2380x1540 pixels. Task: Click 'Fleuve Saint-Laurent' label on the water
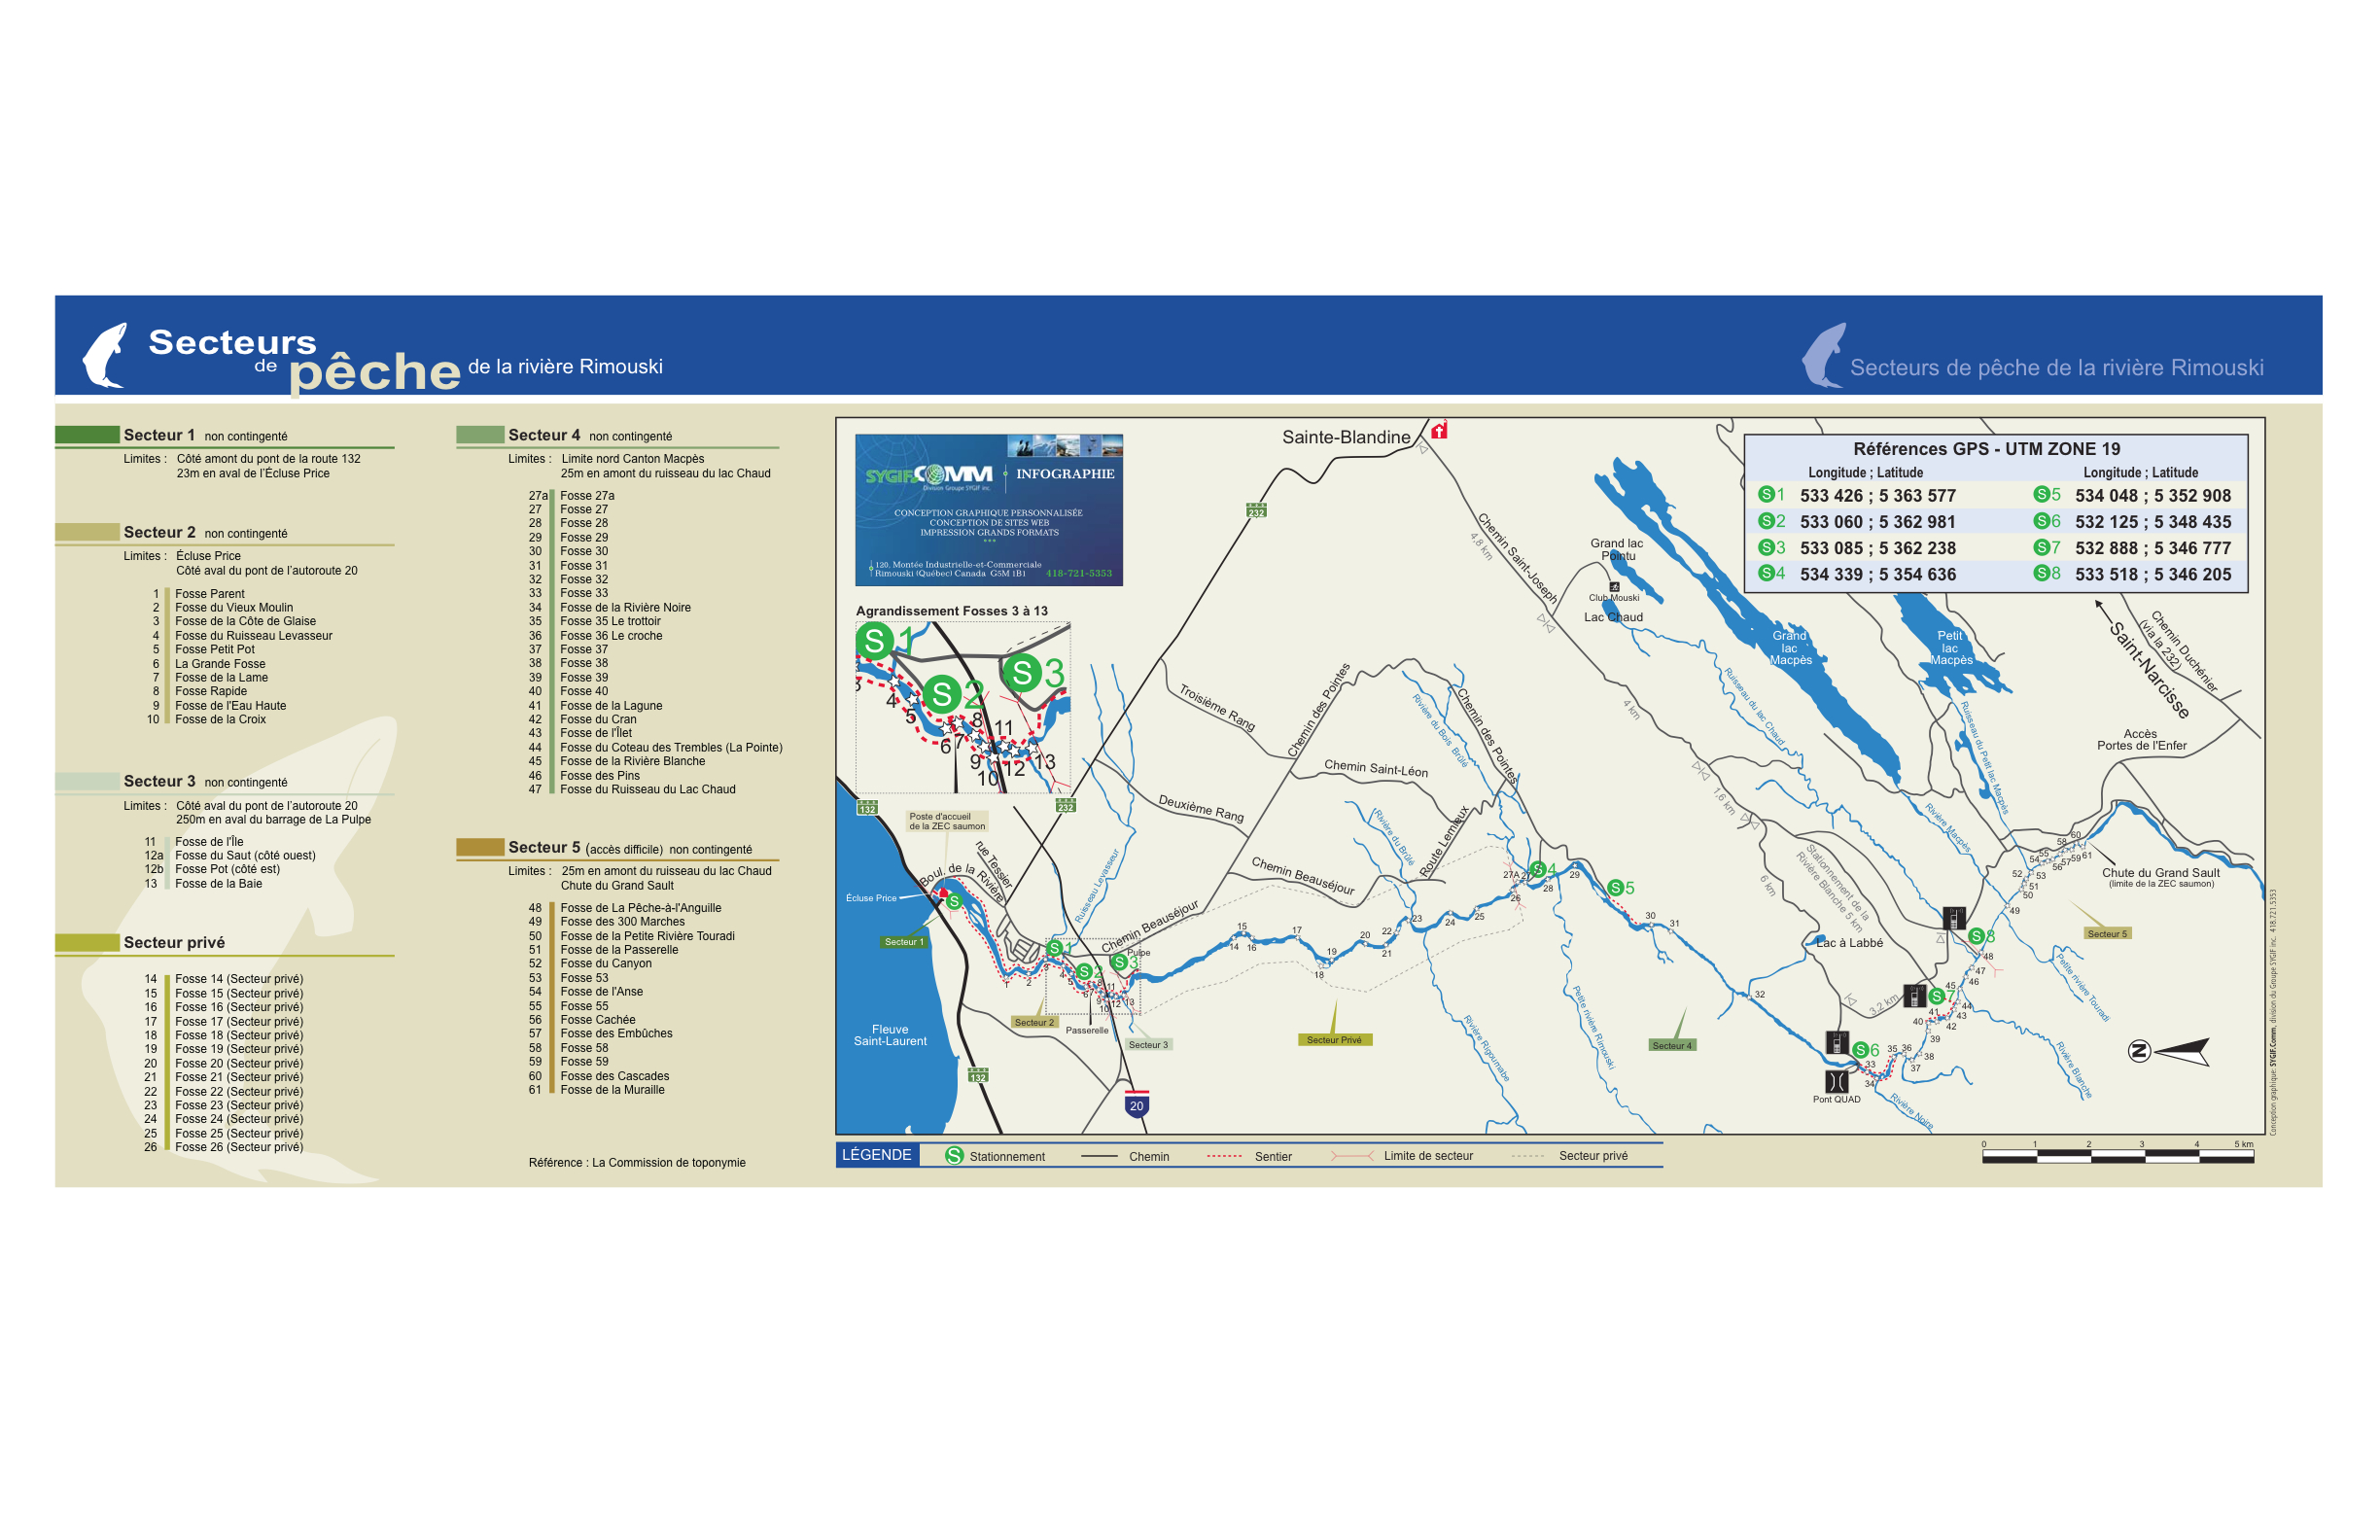890,1035
